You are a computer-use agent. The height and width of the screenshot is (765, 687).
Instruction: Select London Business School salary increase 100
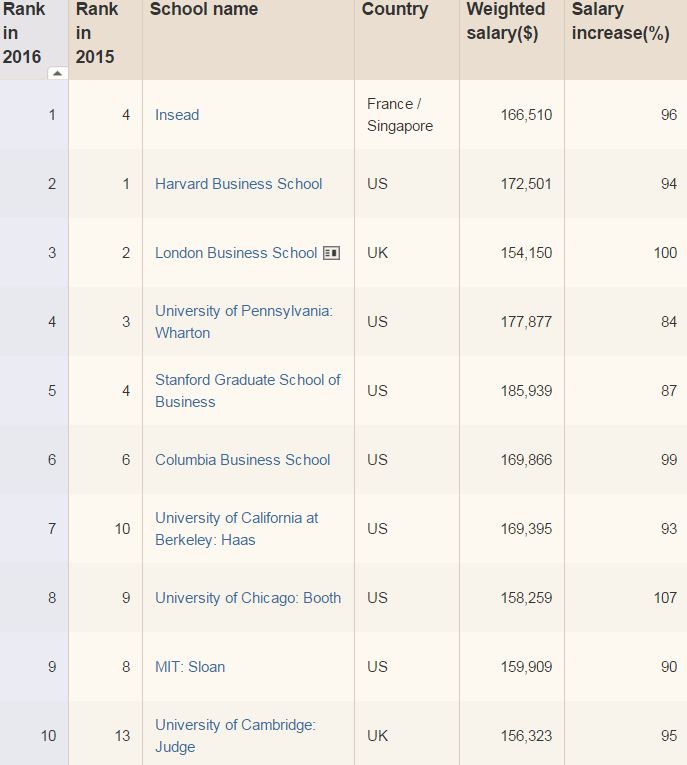click(666, 253)
